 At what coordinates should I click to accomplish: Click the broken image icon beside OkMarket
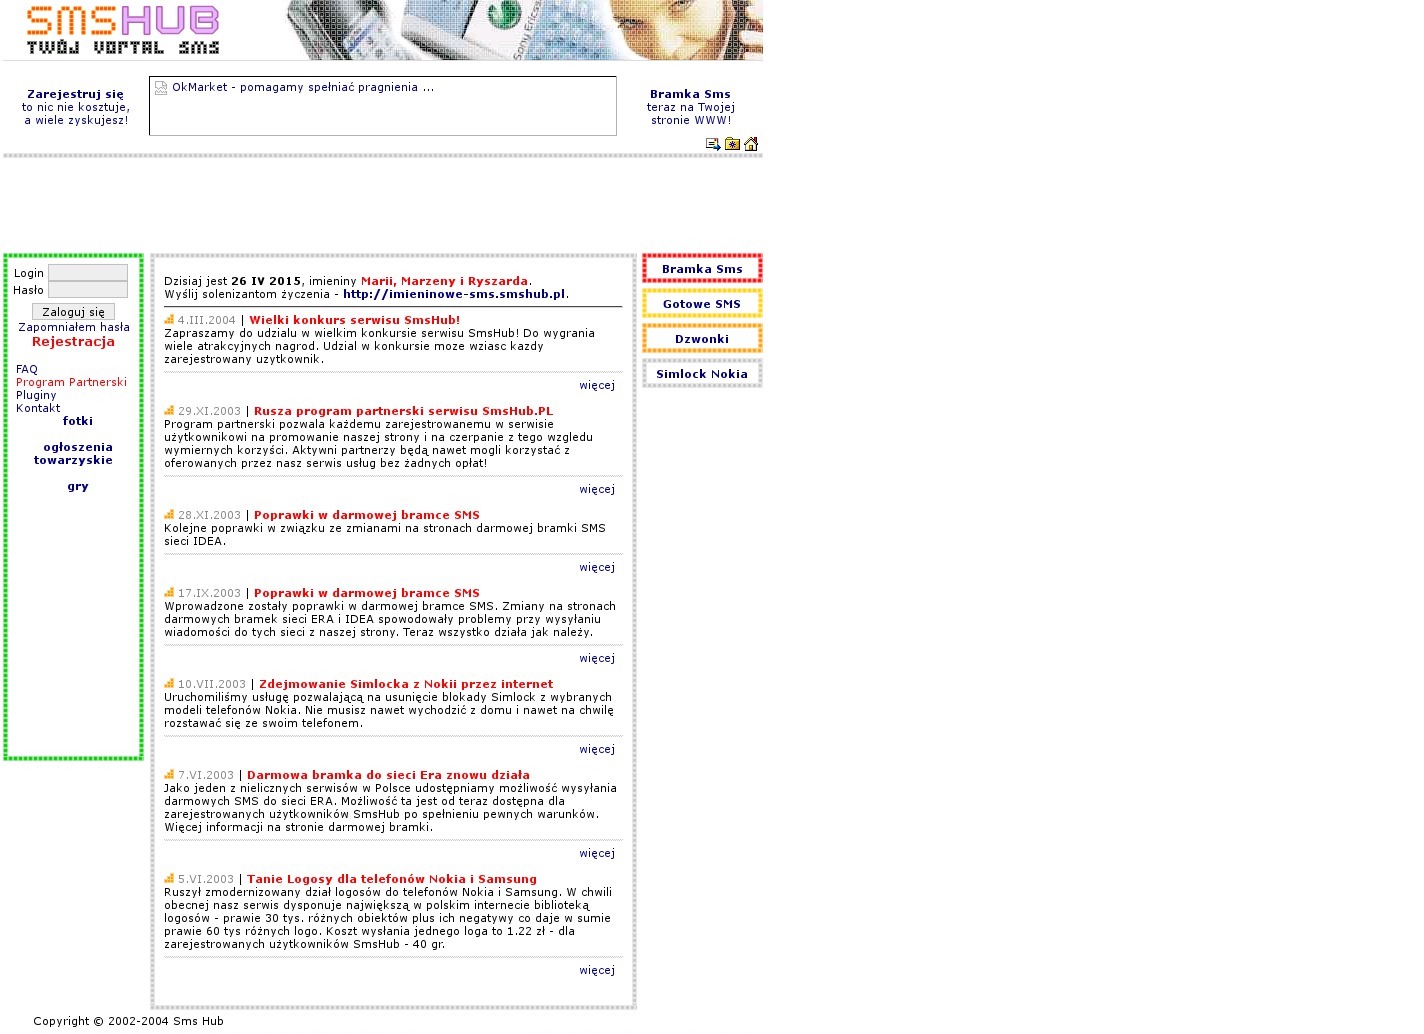coord(161,88)
